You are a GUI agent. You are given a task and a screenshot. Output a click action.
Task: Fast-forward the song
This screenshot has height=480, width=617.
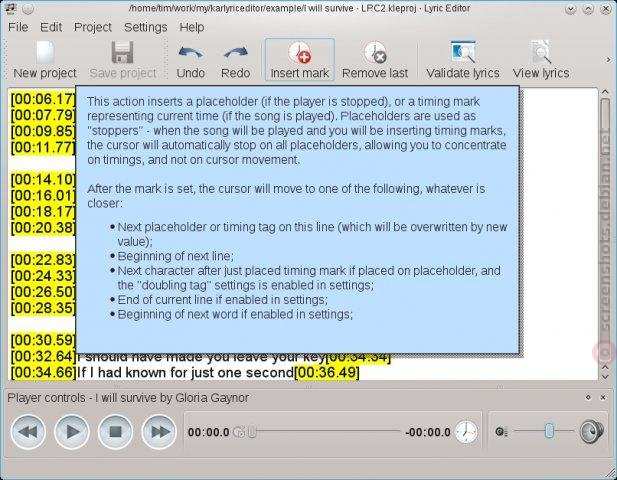pos(159,432)
